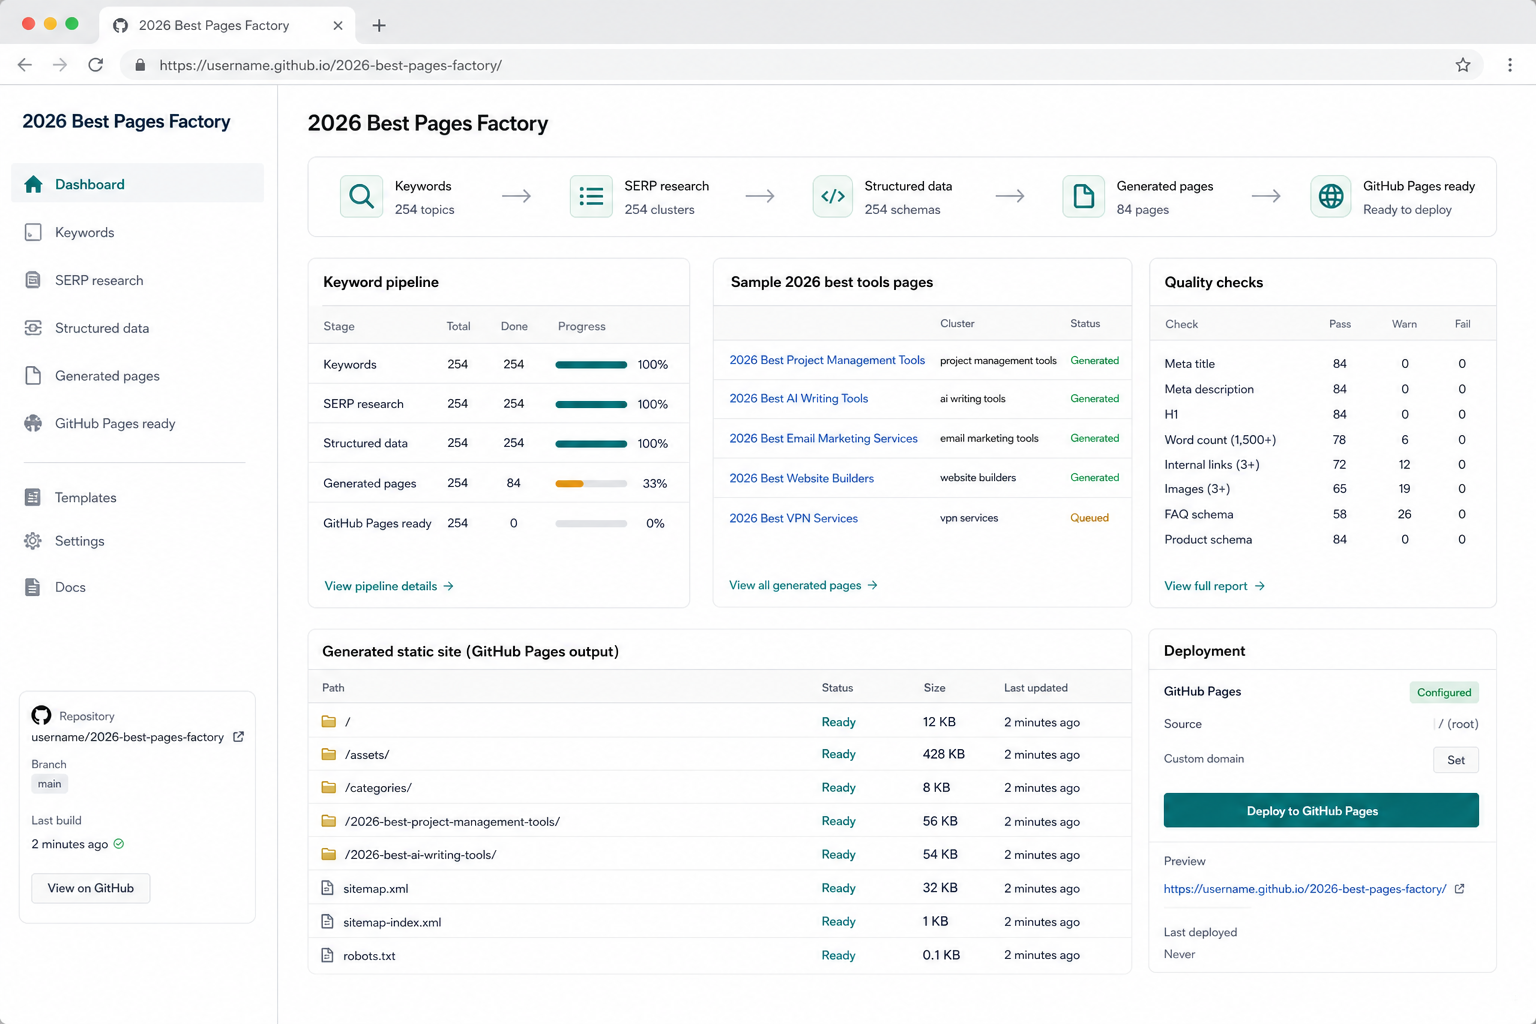Click the bookmark star icon in address bar

pyautogui.click(x=1463, y=65)
